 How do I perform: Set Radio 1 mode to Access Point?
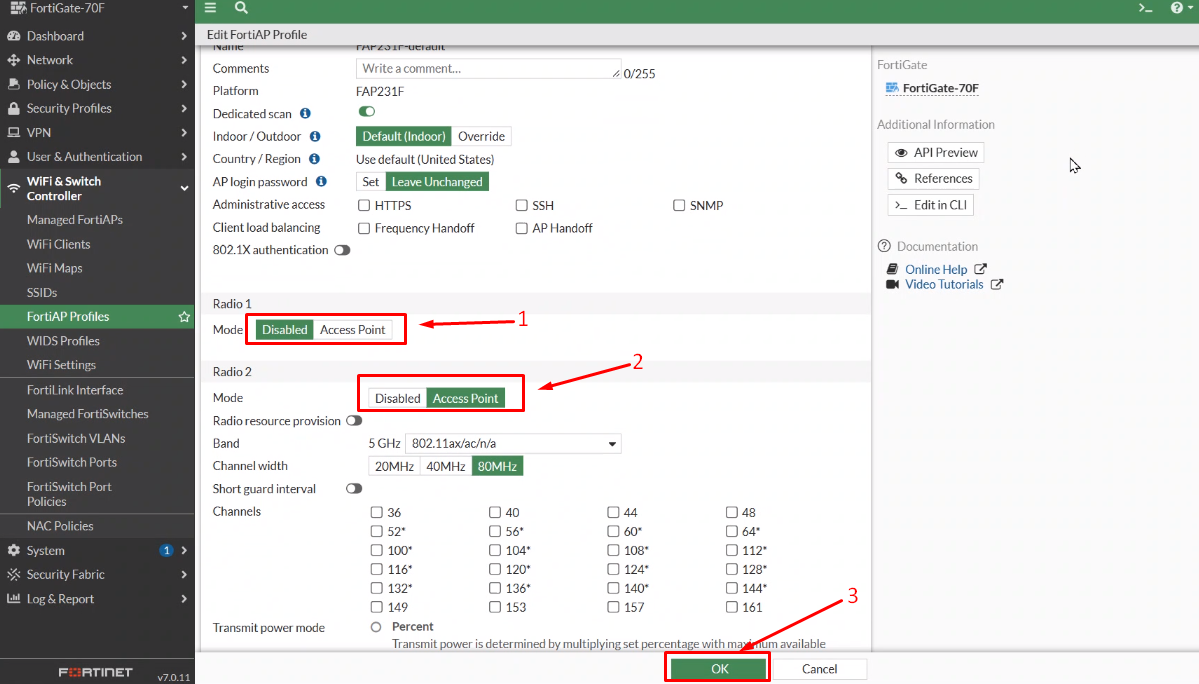(x=353, y=329)
